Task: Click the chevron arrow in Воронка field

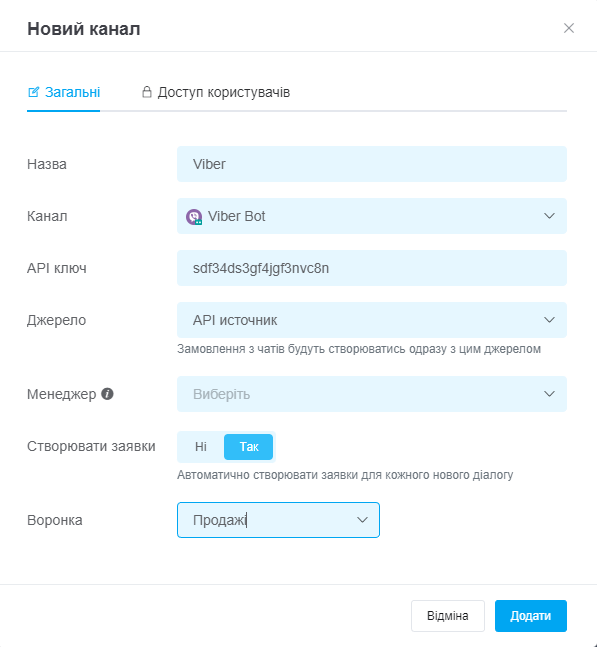Action: tap(362, 520)
